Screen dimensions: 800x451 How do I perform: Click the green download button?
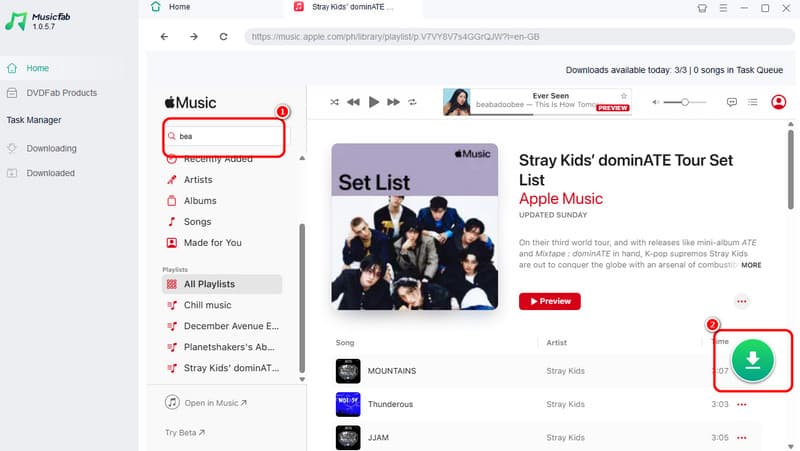pos(753,361)
